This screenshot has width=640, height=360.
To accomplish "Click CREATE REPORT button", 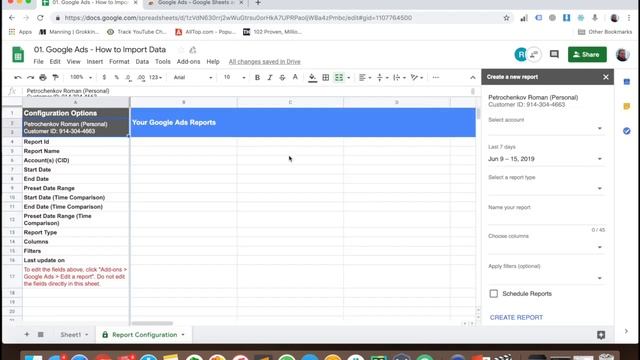I will (516, 317).
